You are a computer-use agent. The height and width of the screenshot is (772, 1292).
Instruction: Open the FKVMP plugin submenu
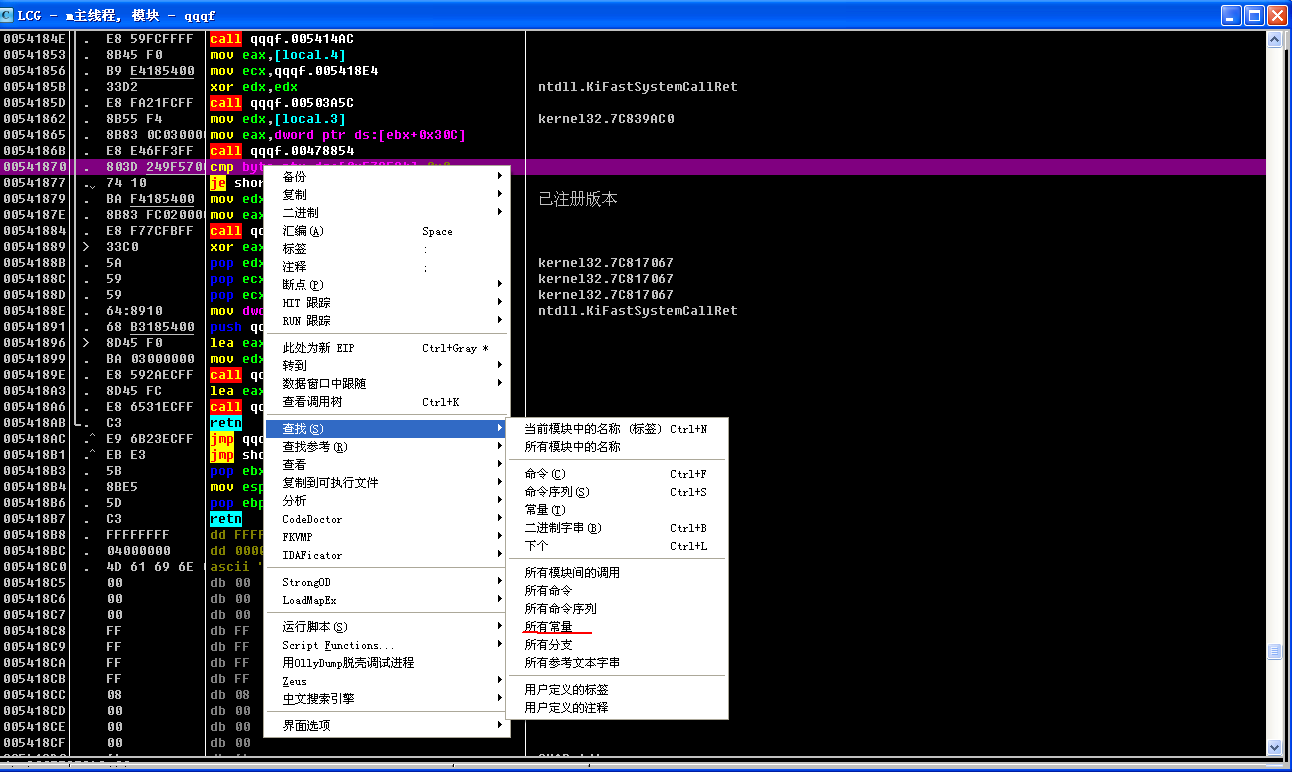click(x=387, y=536)
